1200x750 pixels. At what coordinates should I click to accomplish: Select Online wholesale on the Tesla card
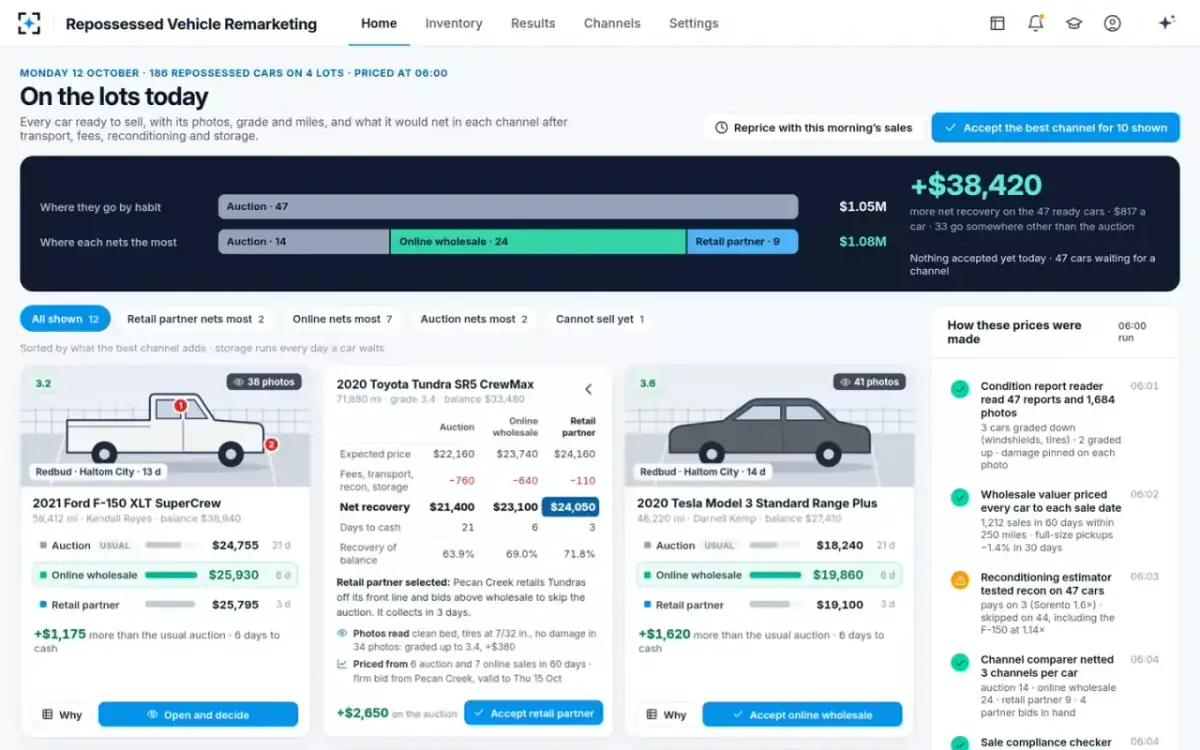click(x=769, y=575)
